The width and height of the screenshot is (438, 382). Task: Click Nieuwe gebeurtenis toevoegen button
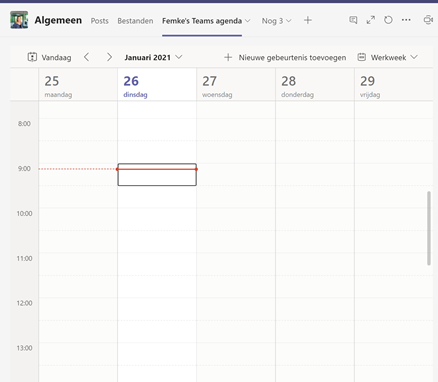[285, 57]
